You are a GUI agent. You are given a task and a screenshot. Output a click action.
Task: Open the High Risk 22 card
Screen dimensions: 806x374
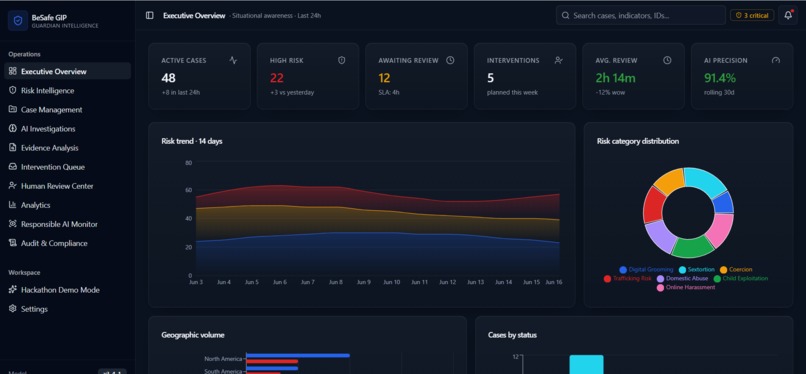[x=308, y=76]
